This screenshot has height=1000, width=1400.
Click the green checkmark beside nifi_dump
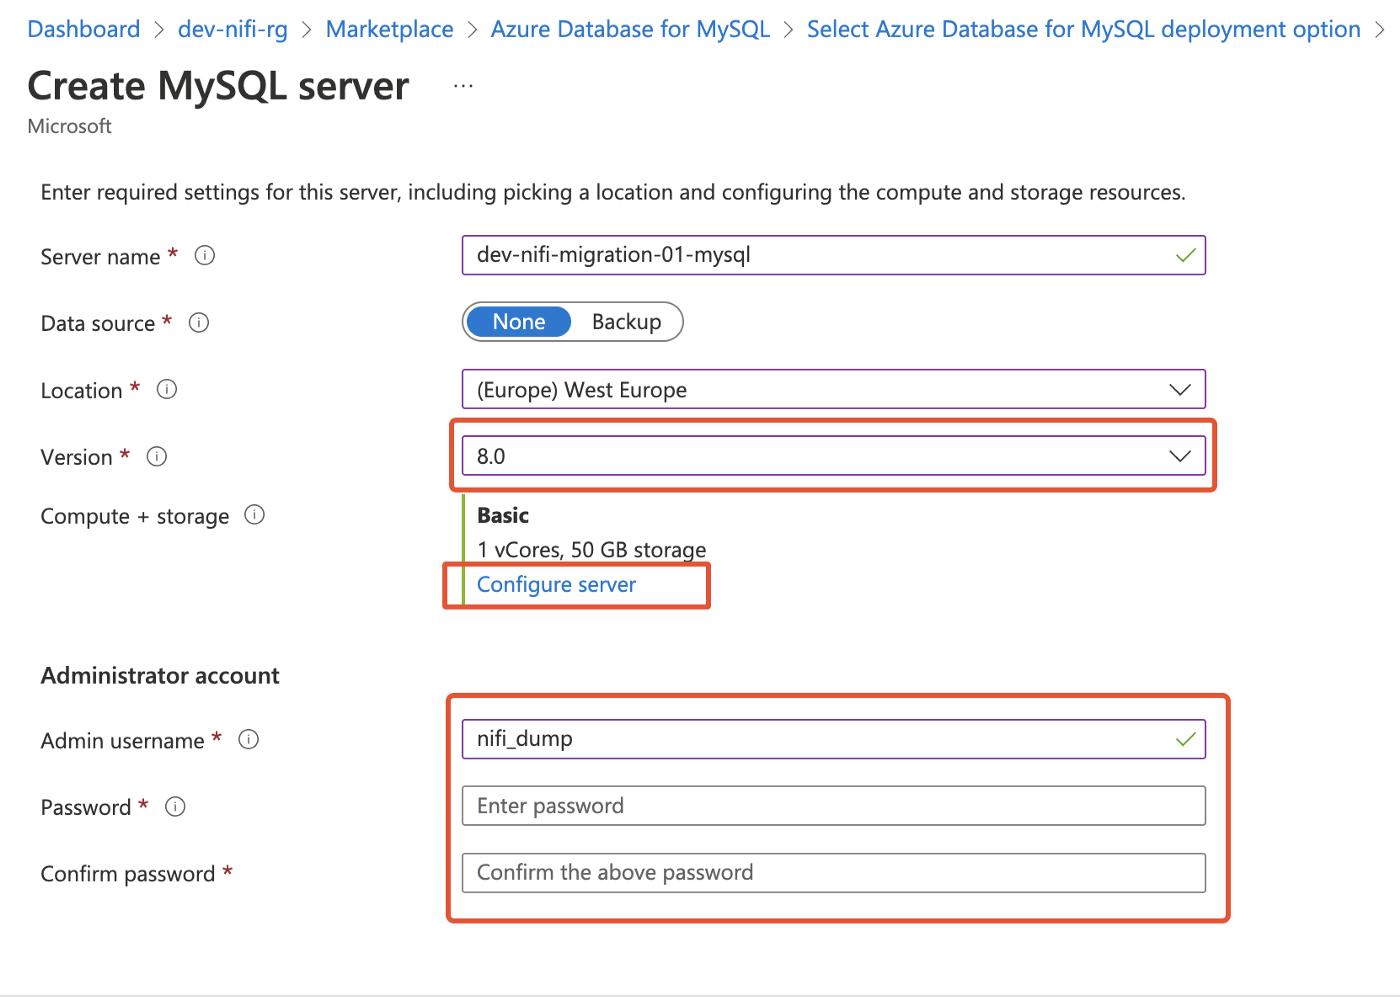[x=1185, y=740]
